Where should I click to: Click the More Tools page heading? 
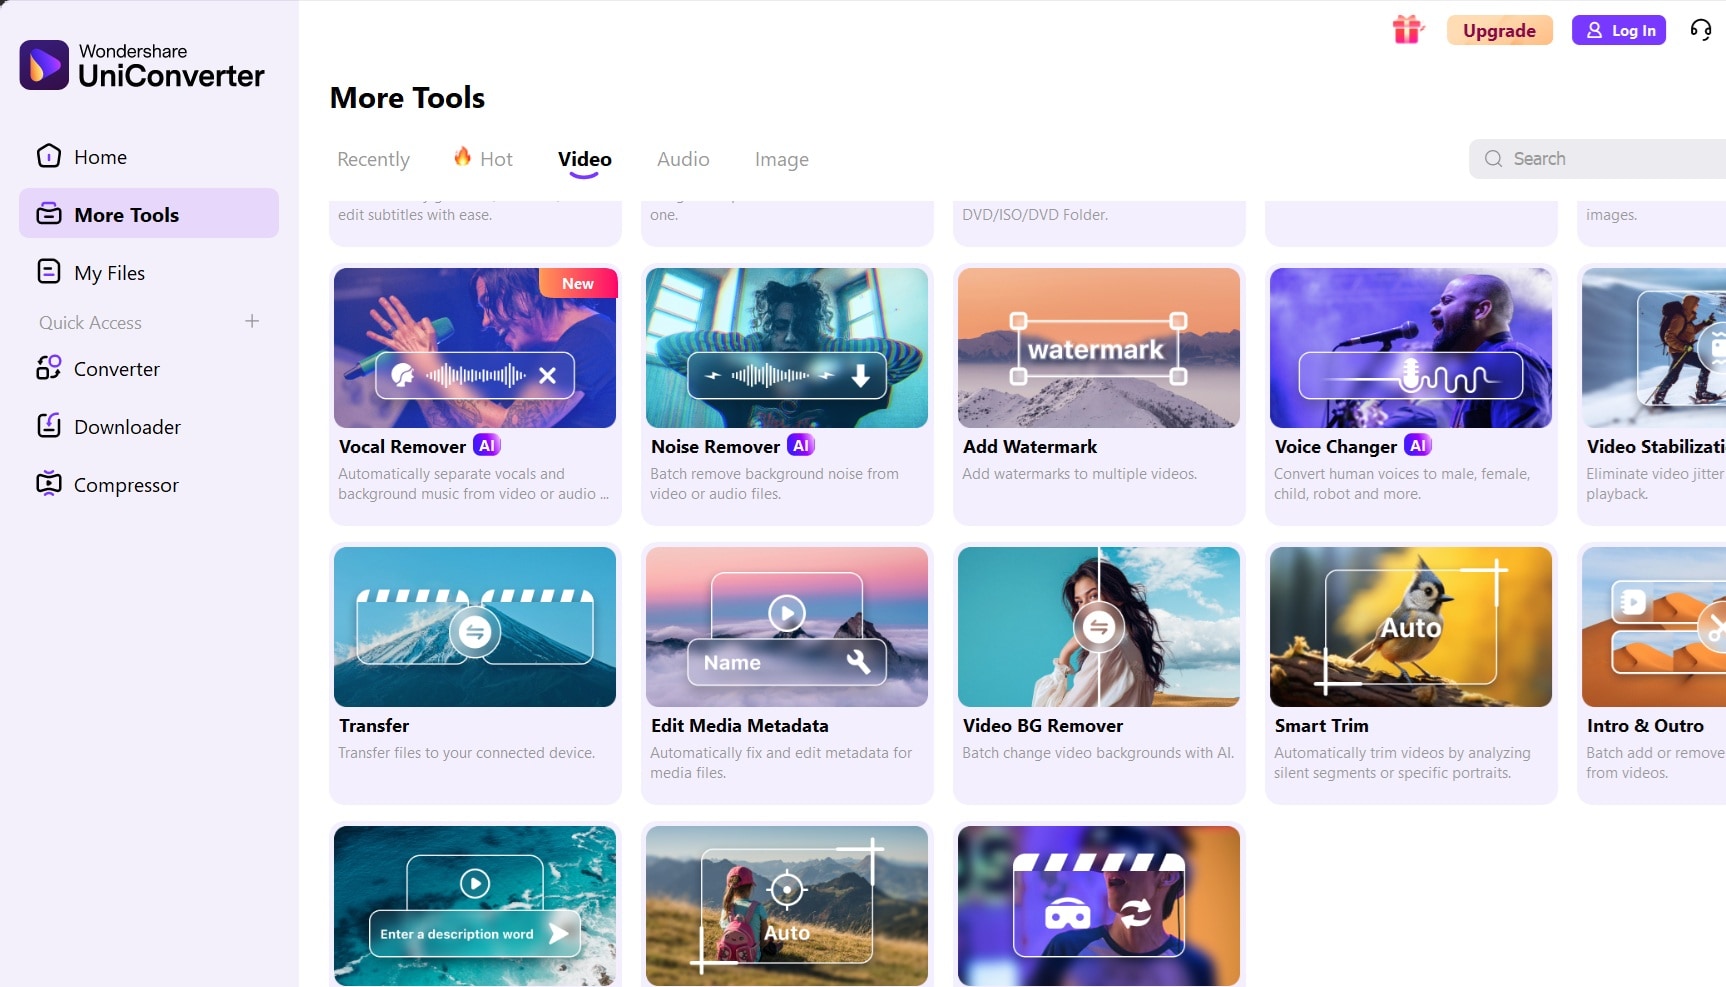[407, 98]
